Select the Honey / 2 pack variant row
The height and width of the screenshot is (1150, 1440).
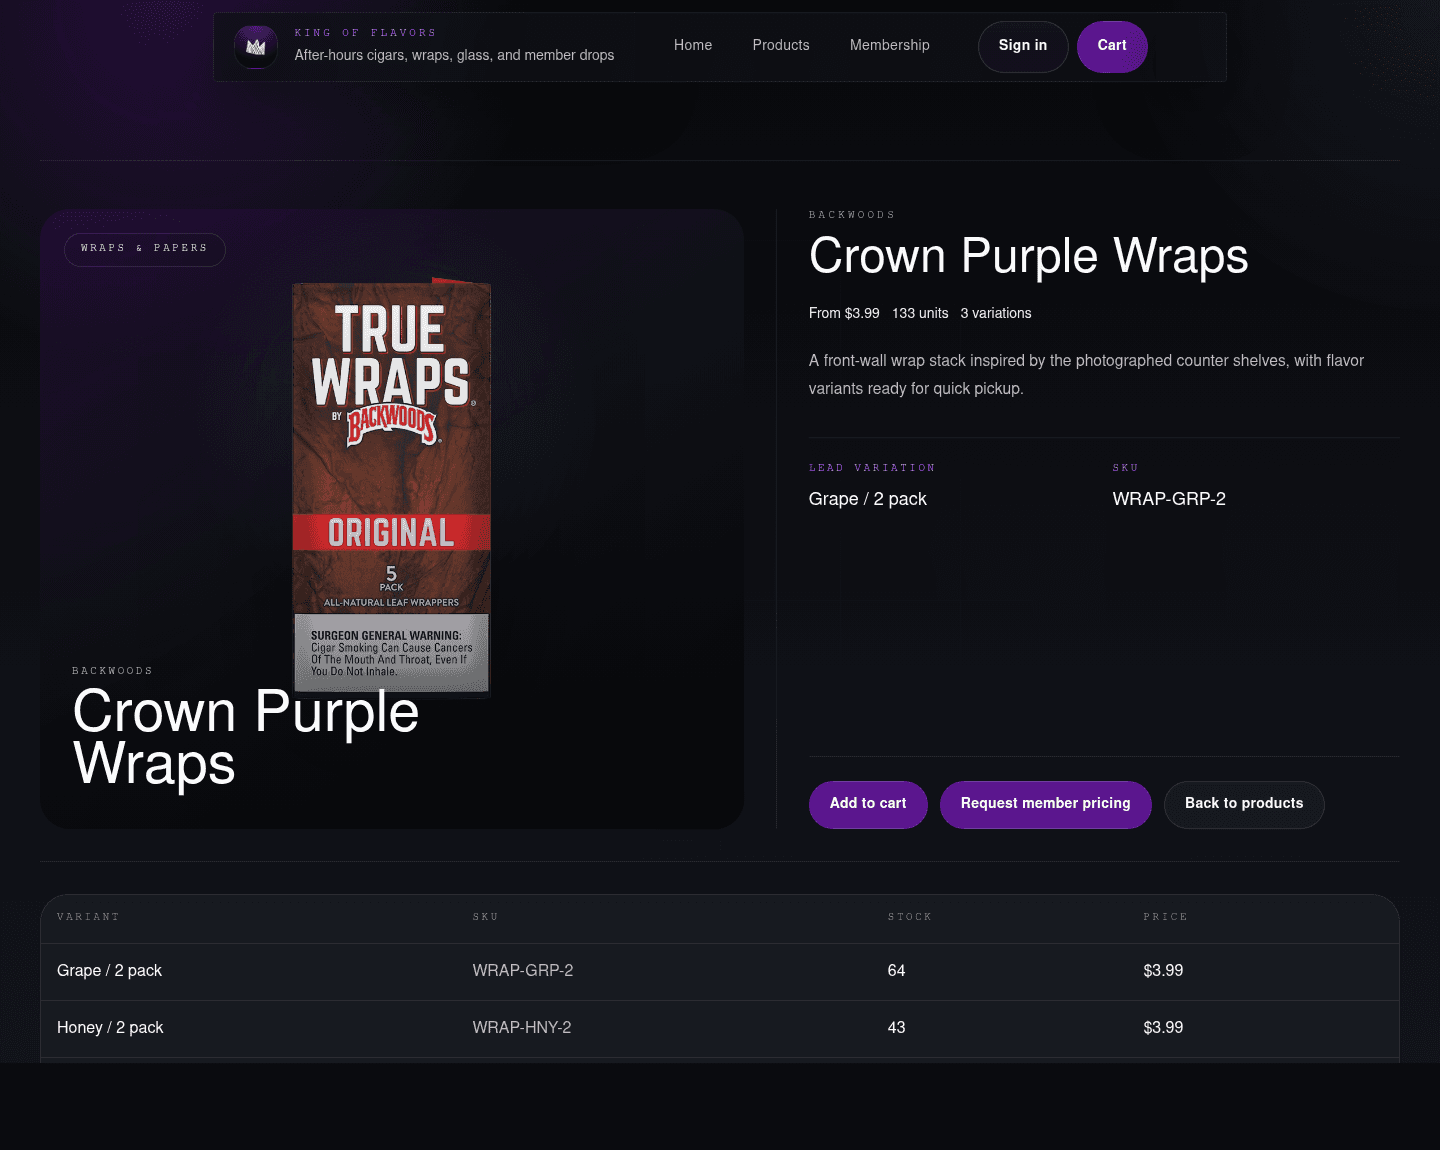tap(720, 1028)
